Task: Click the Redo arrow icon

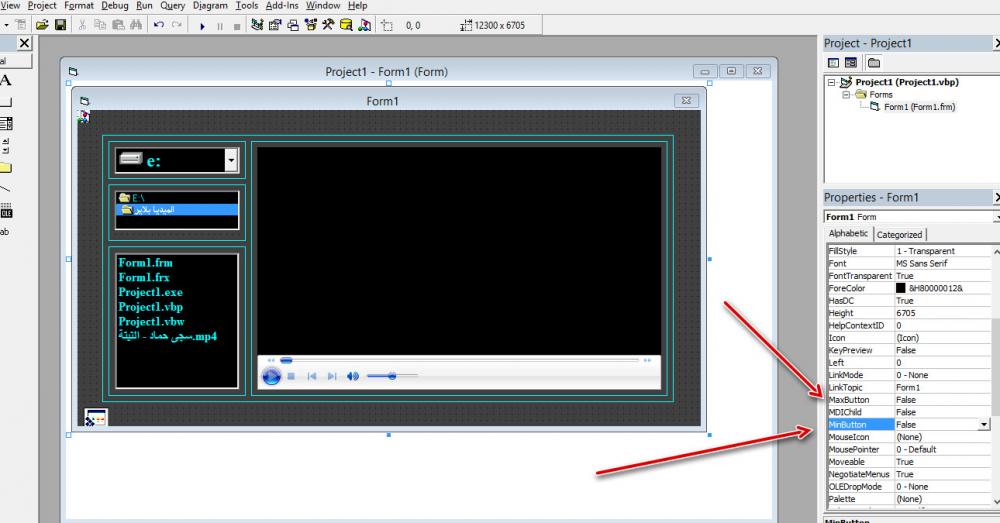Action: pyautogui.click(x=177, y=26)
